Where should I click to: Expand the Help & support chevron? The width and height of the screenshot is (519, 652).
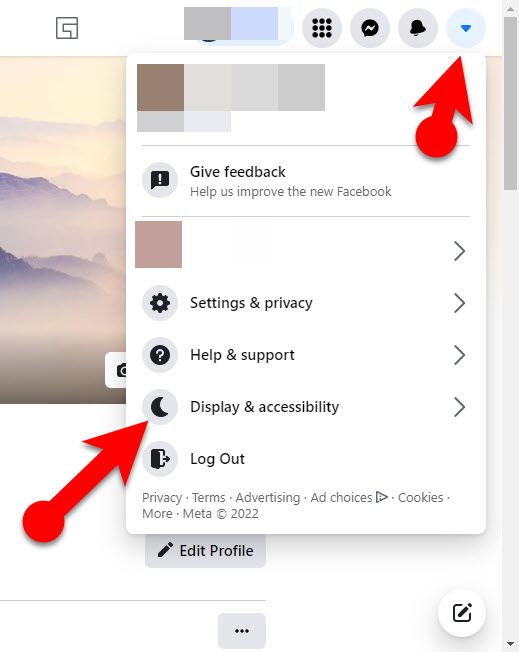(x=459, y=355)
